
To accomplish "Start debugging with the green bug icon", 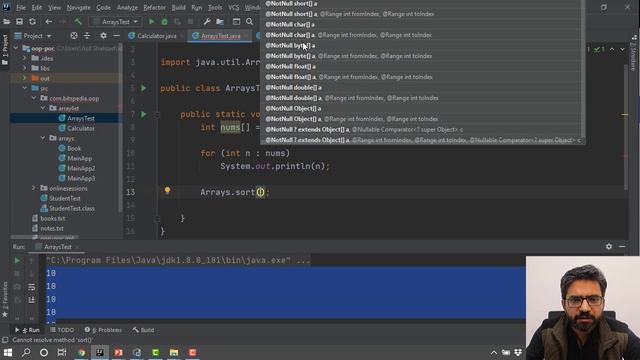I will click(x=164, y=22).
